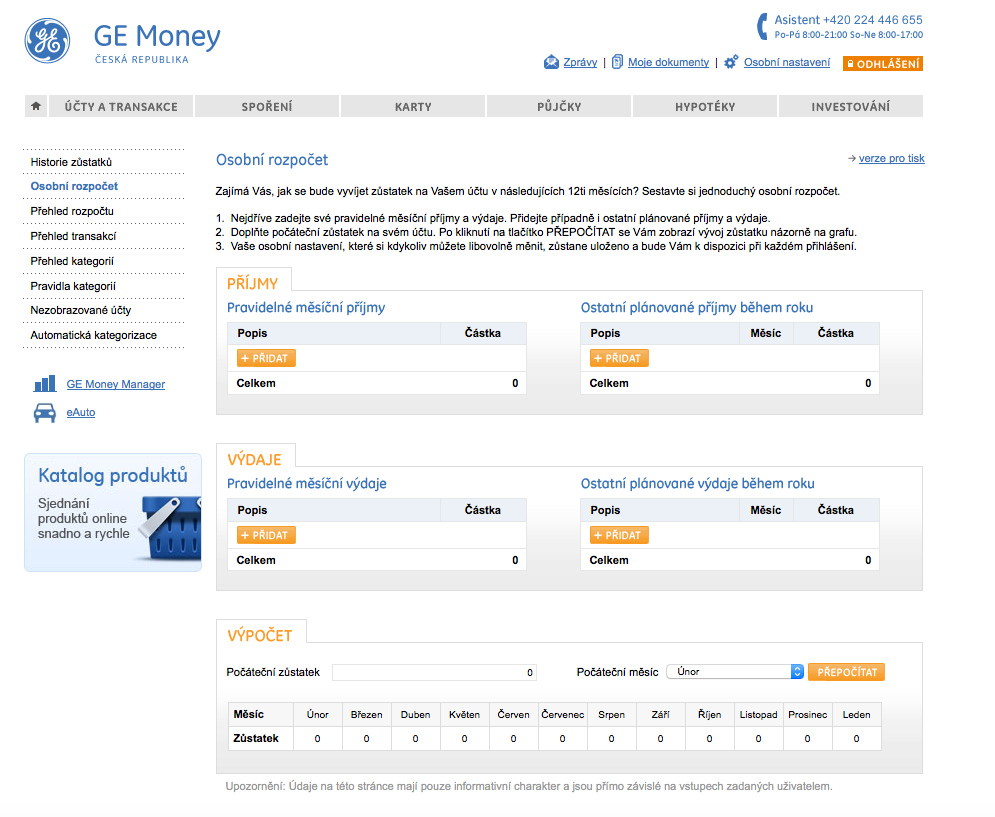Open Nezobrazované účty in sidebar
The width and height of the screenshot is (995, 817).
81,310
